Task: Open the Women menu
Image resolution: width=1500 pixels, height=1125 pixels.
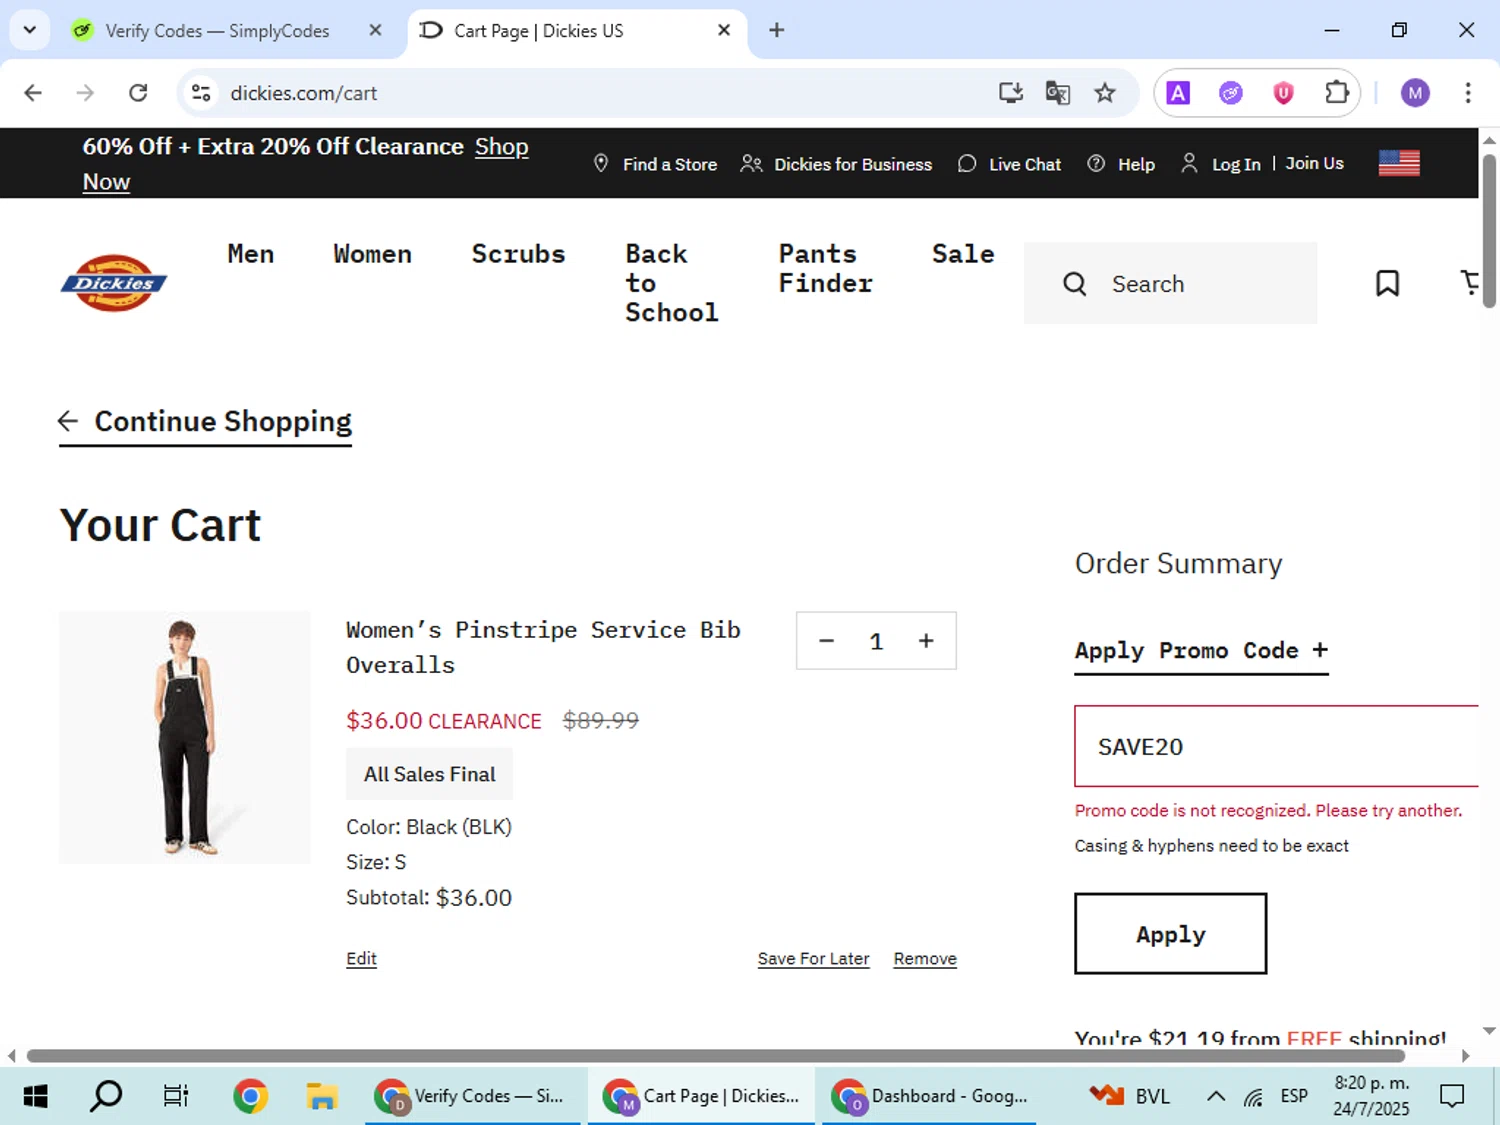Action: tap(372, 254)
